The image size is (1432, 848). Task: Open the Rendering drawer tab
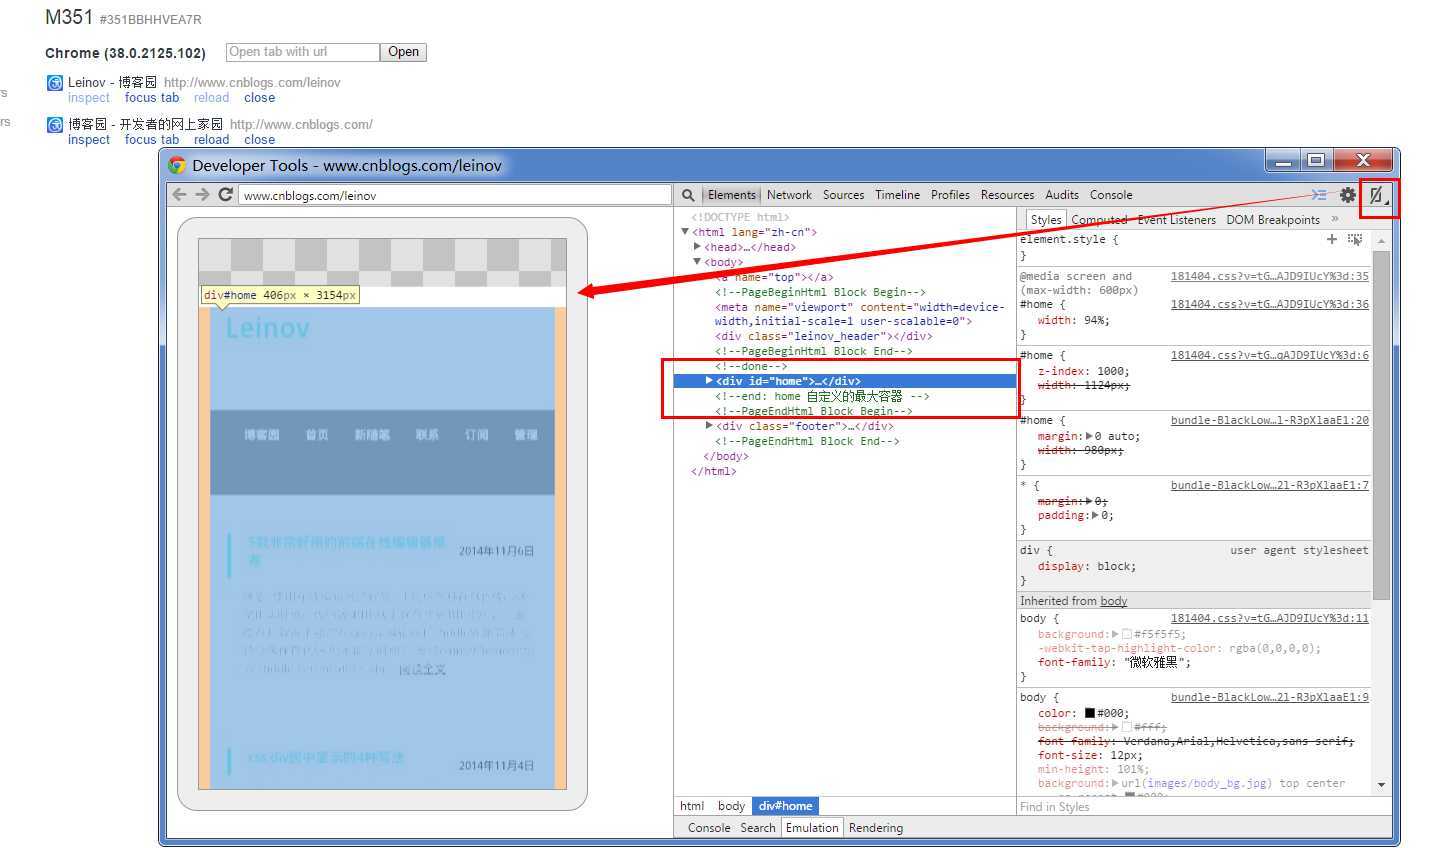click(x=876, y=828)
